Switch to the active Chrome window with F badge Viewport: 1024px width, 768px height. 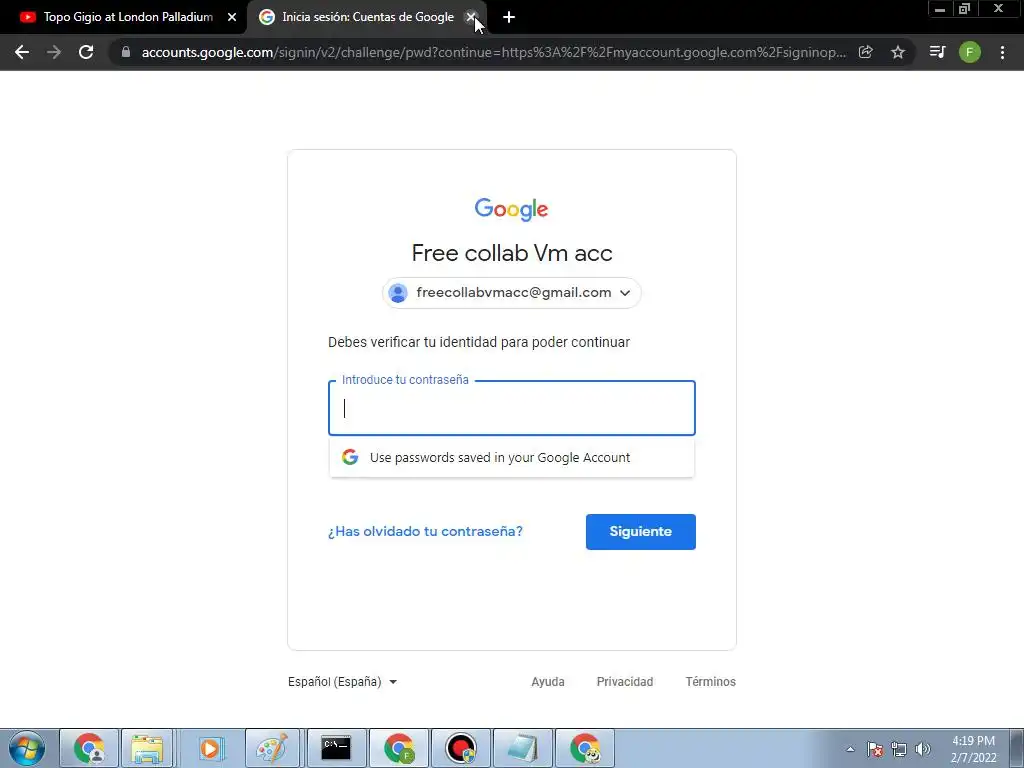(x=398, y=748)
